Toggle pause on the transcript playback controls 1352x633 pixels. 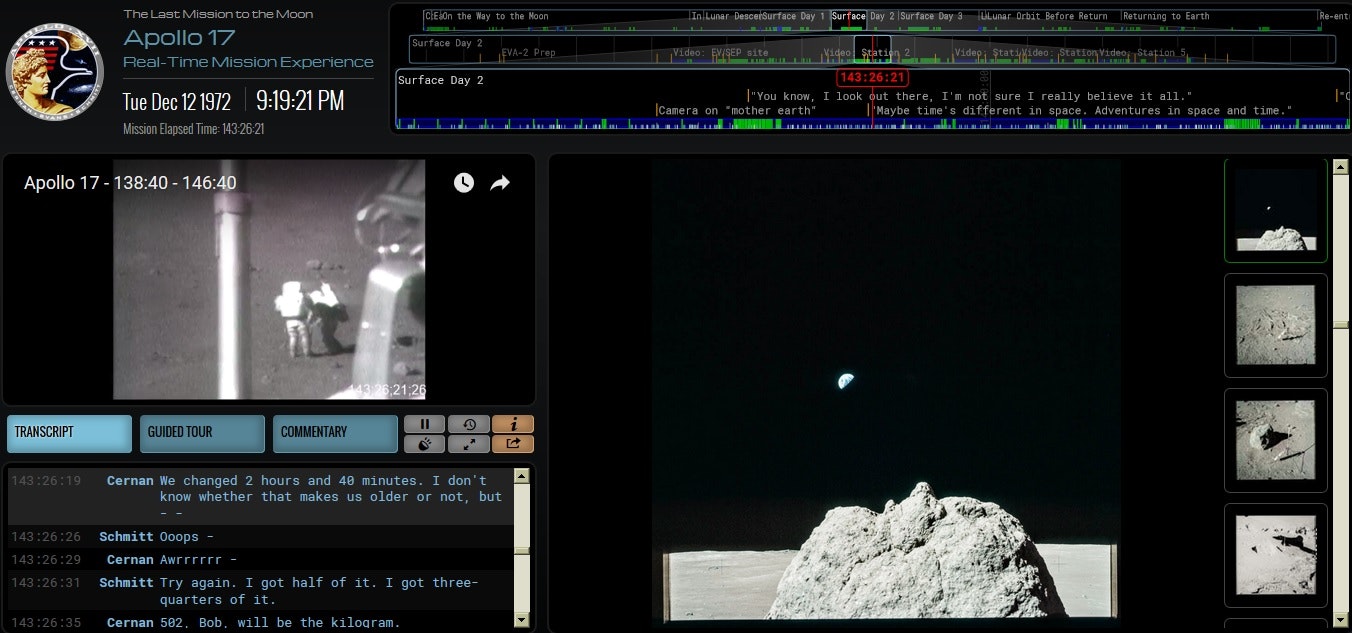tap(425, 424)
